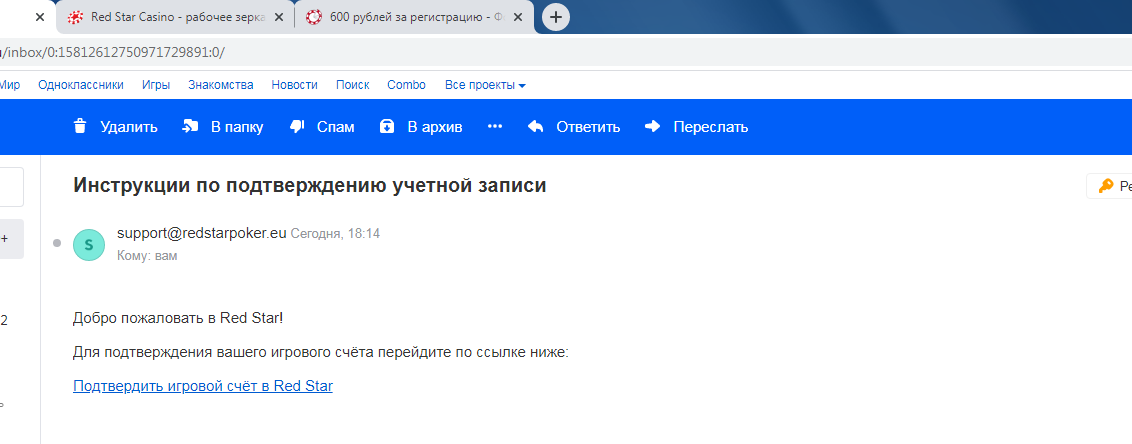This screenshot has height=444, width=1132.
Task: Click the sender avatar with letter S
Action: 89,245
